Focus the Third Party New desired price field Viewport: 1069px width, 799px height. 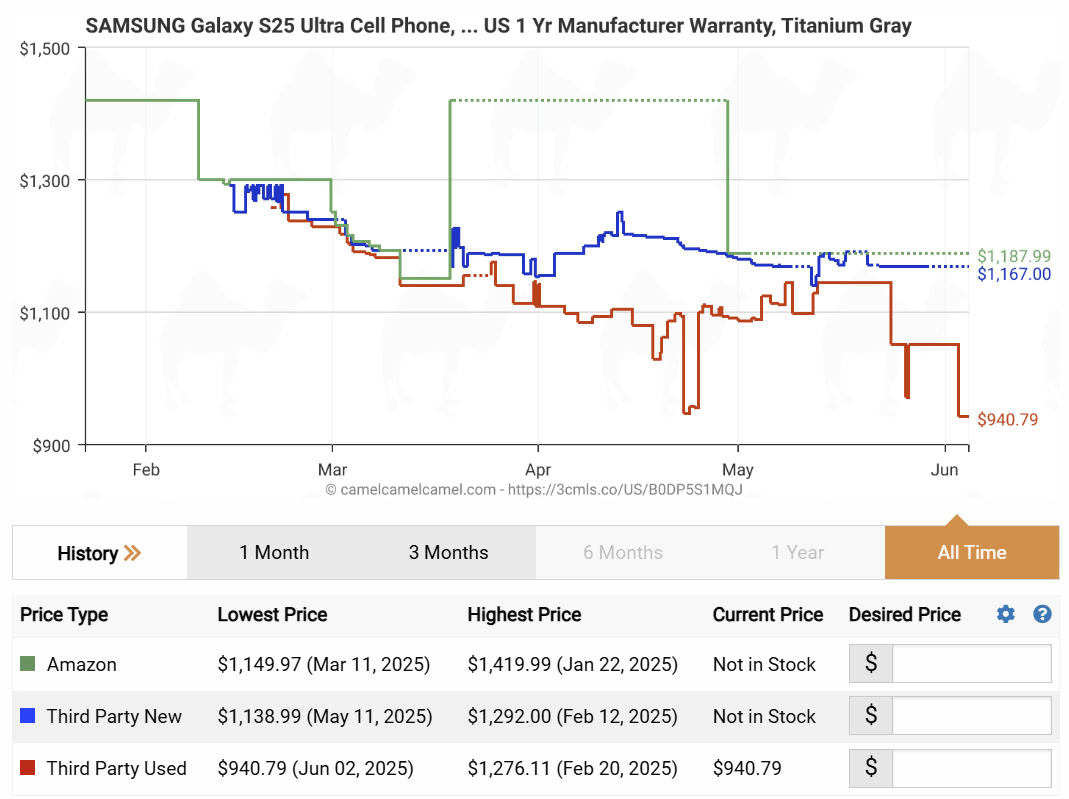[970, 716]
